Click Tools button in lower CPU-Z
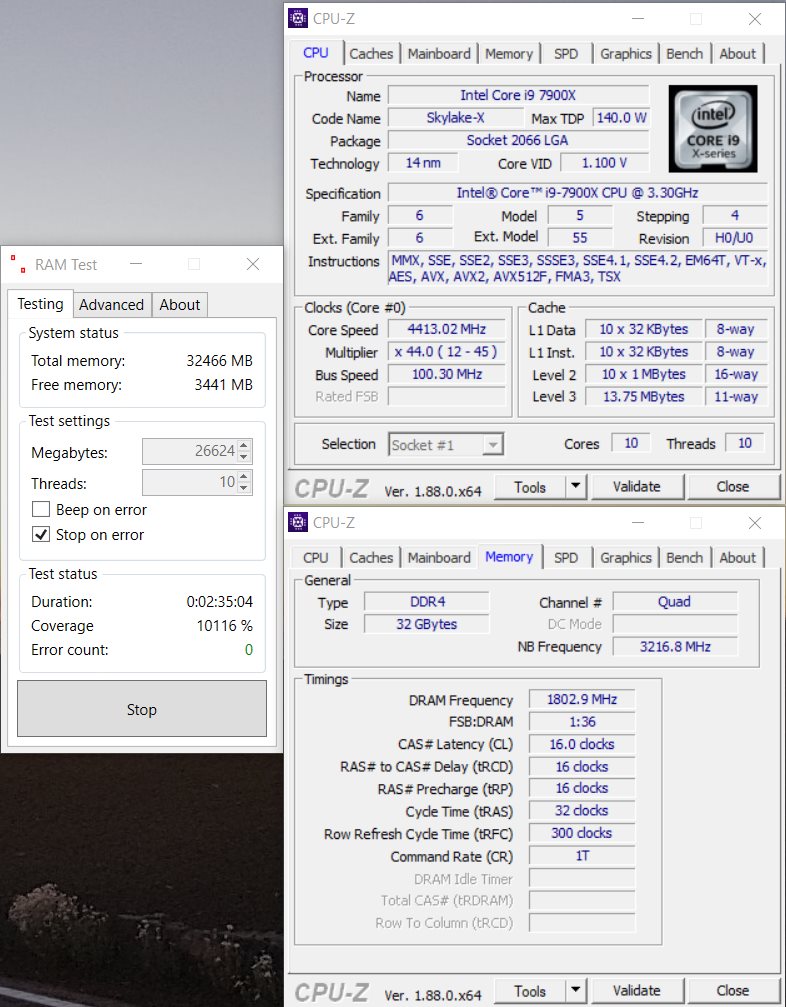Screen dimensions: 786x1007 tap(530, 990)
